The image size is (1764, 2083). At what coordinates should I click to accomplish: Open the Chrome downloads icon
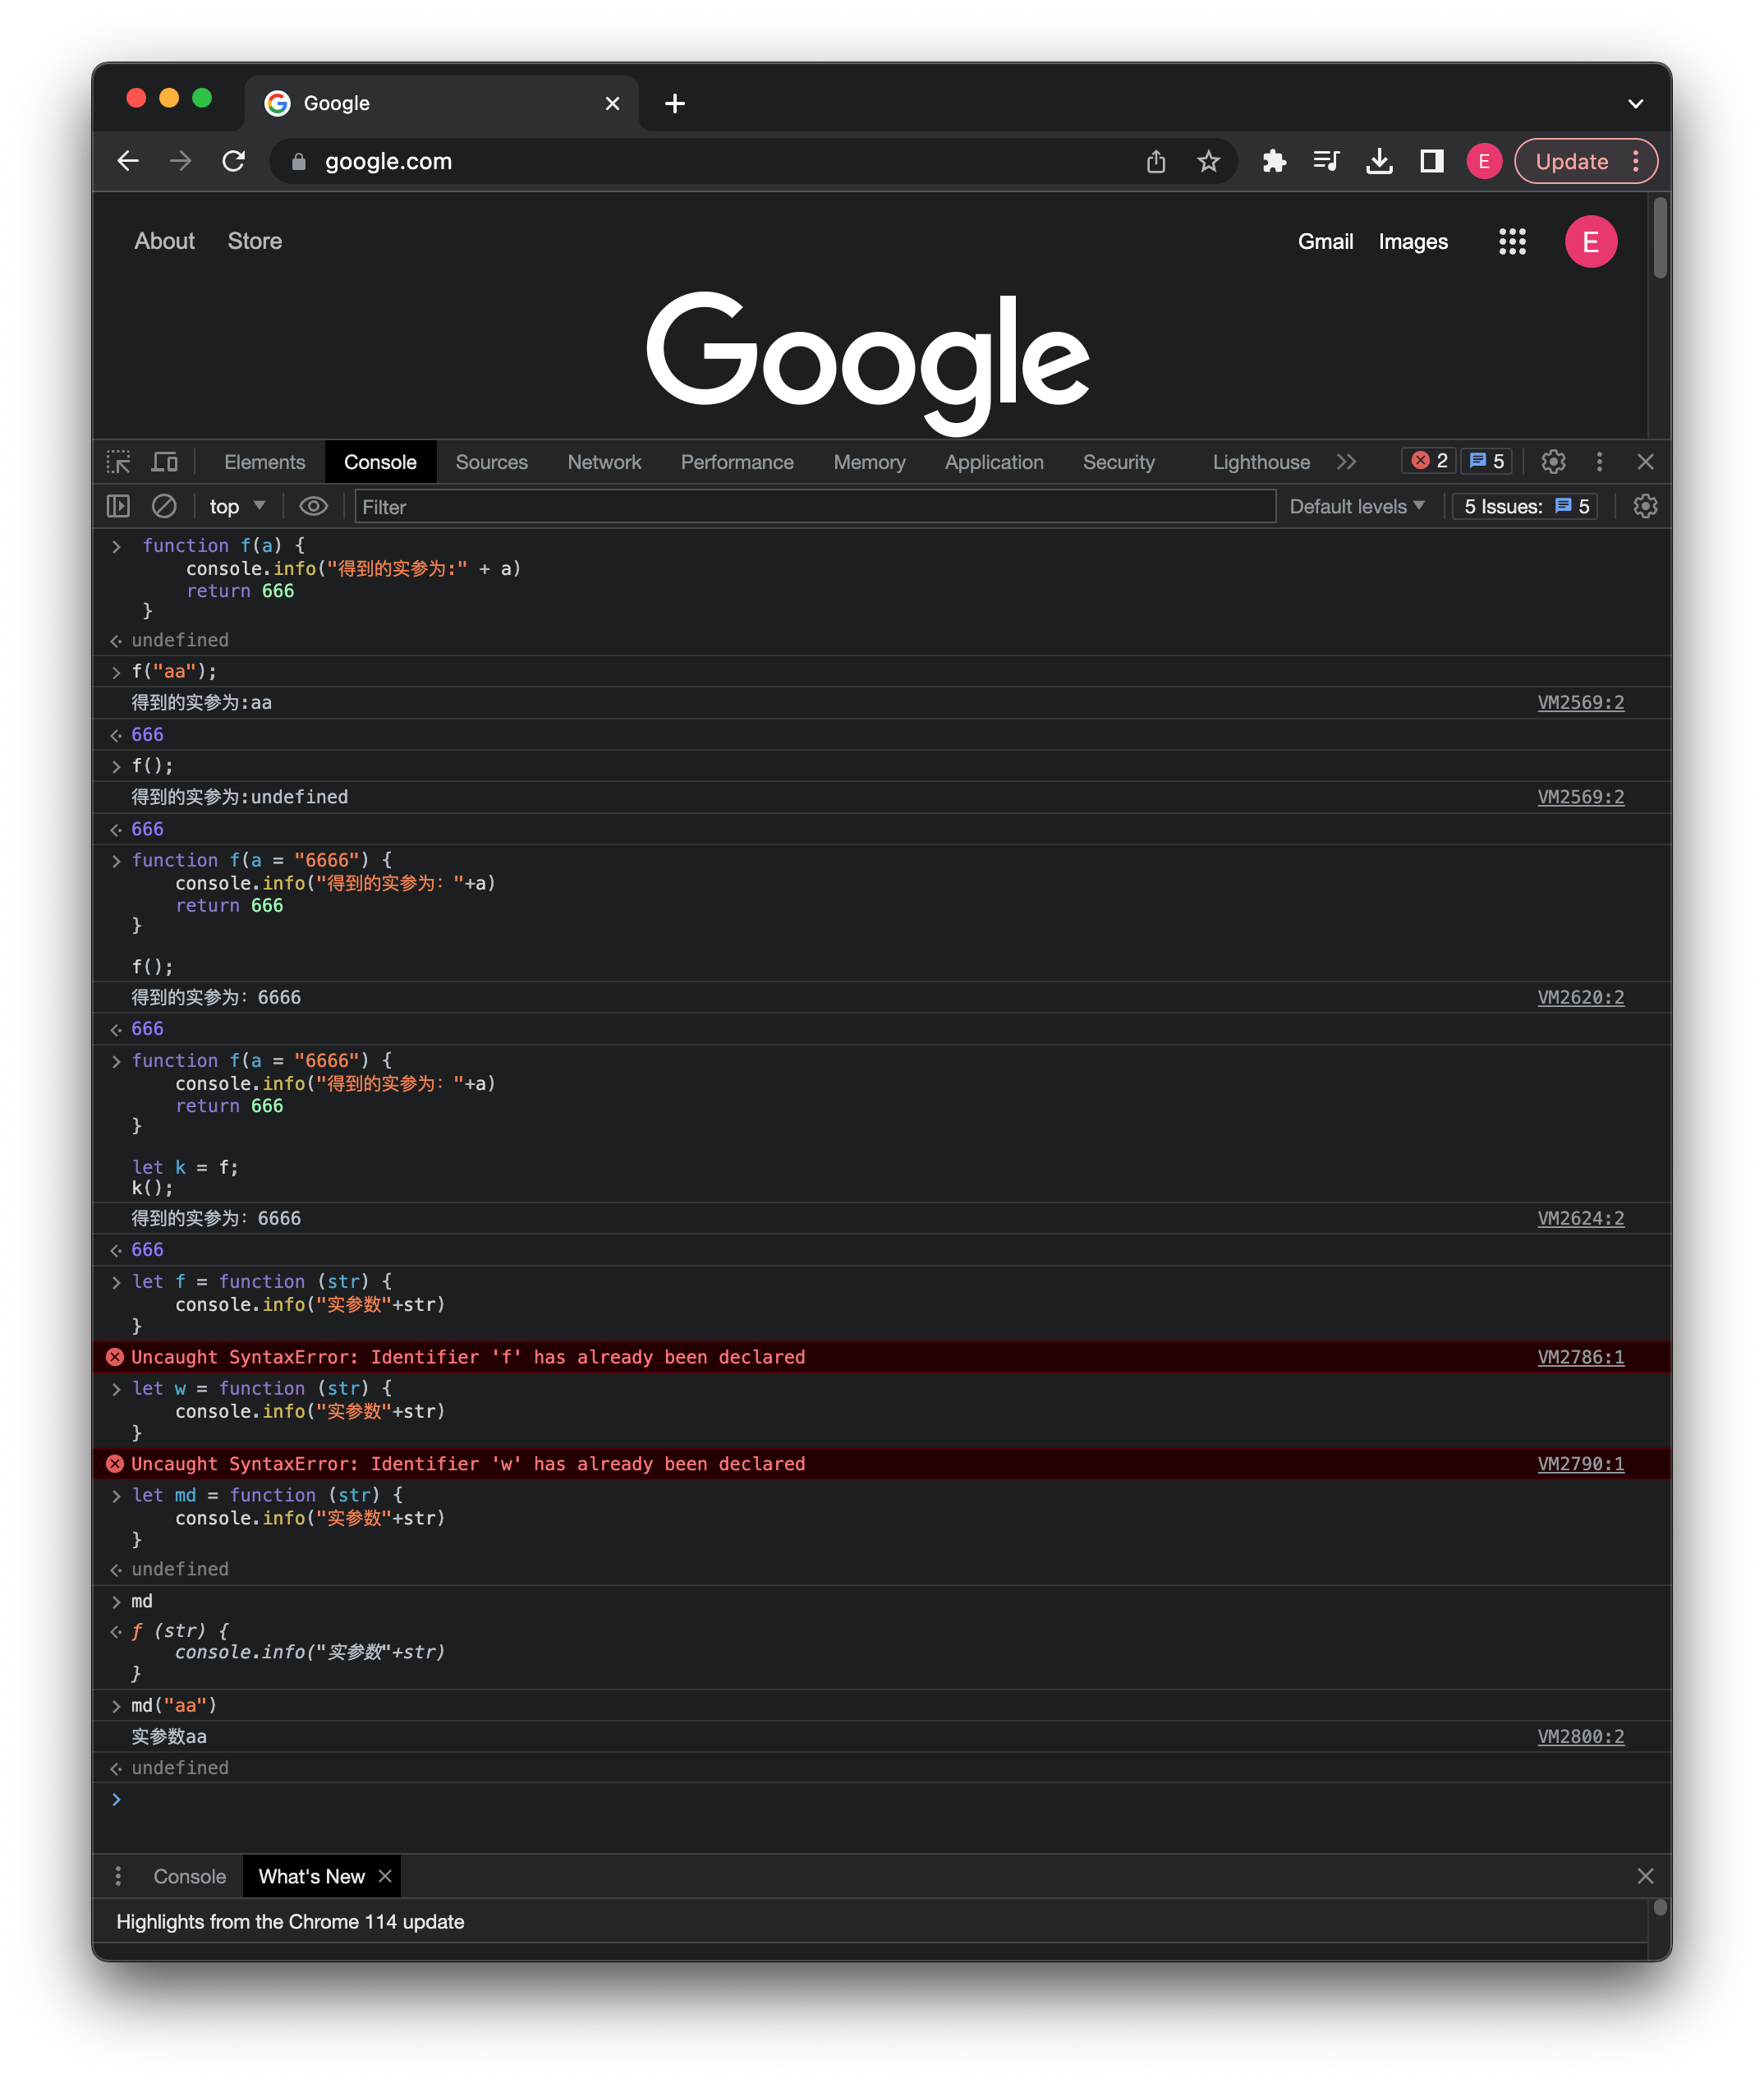[1379, 161]
